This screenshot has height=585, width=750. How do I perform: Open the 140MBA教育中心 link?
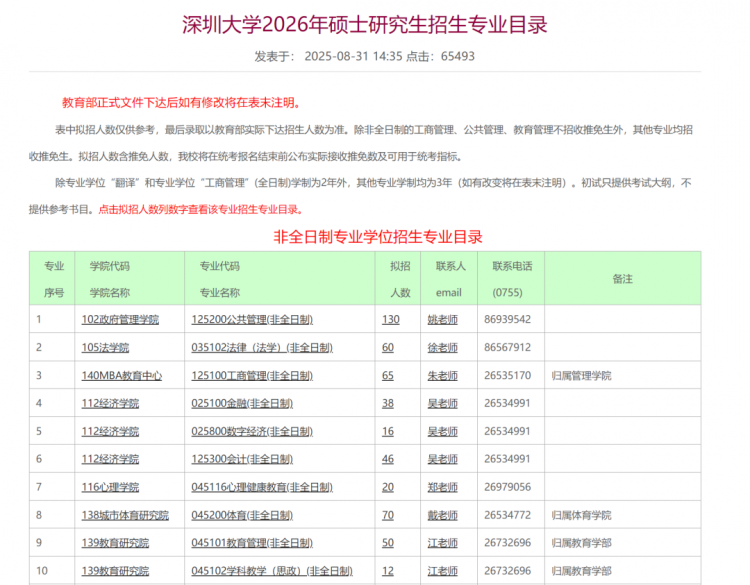tap(121, 376)
